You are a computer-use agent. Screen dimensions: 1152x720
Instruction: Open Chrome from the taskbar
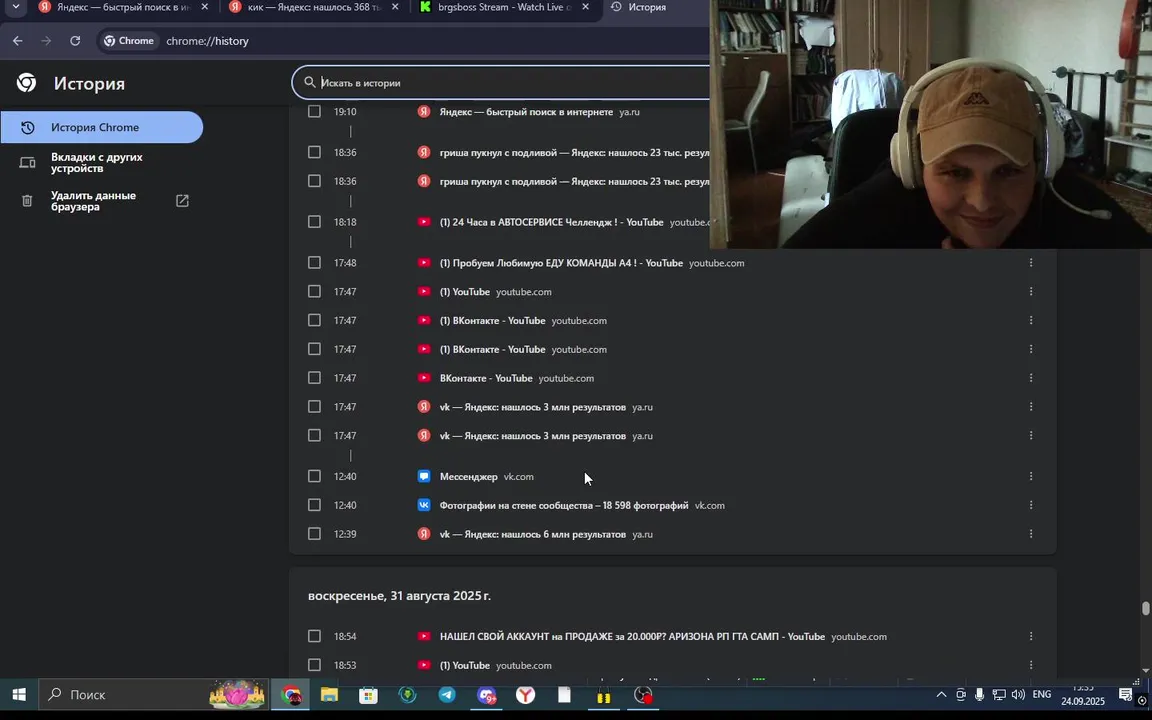(291, 695)
